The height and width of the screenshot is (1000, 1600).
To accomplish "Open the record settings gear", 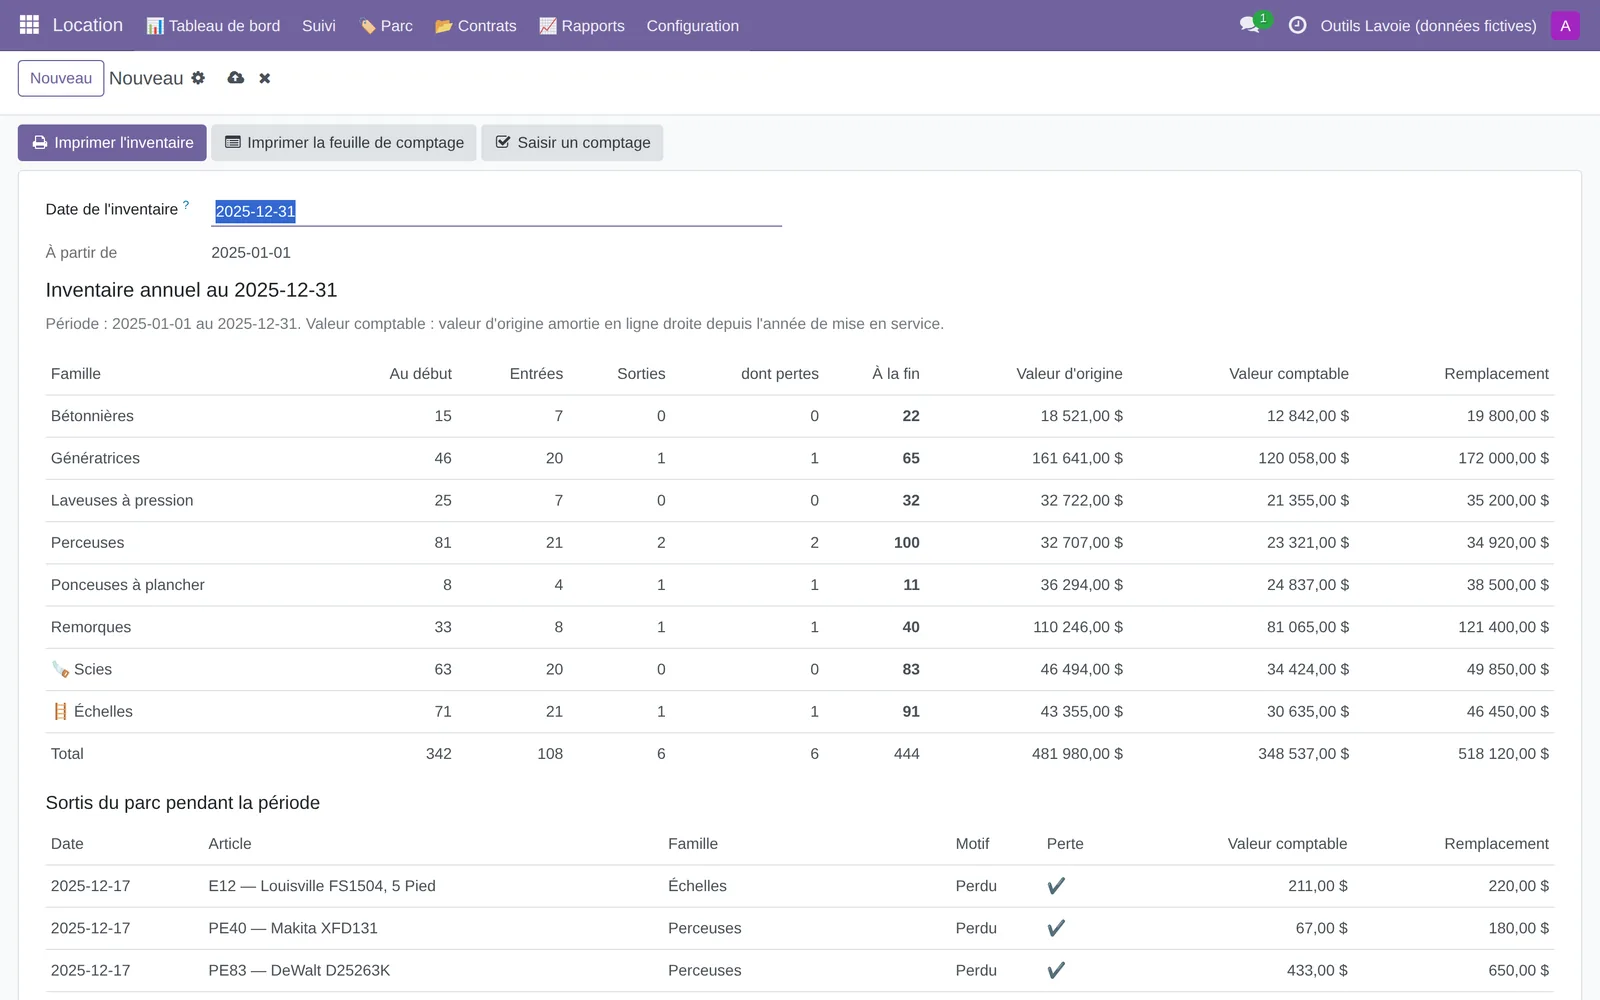I will pyautogui.click(x=198, y=78).
